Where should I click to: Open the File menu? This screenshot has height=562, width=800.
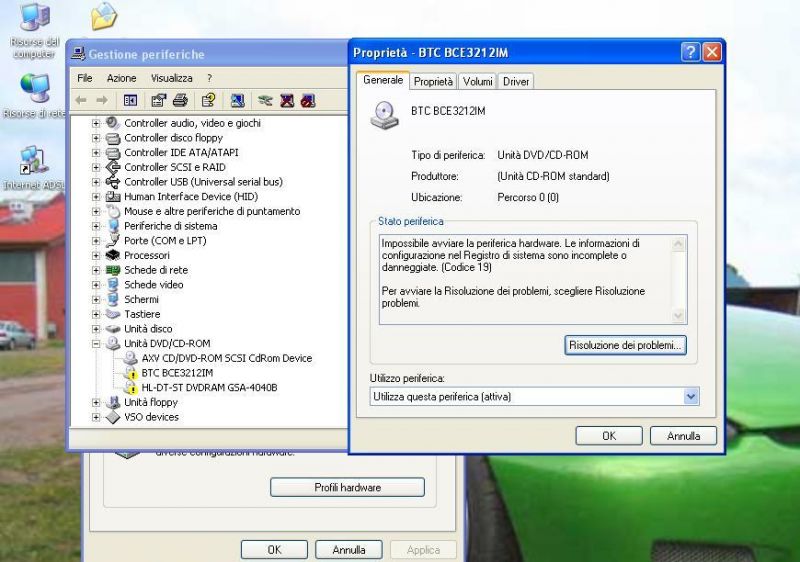(x=85, y=78)
